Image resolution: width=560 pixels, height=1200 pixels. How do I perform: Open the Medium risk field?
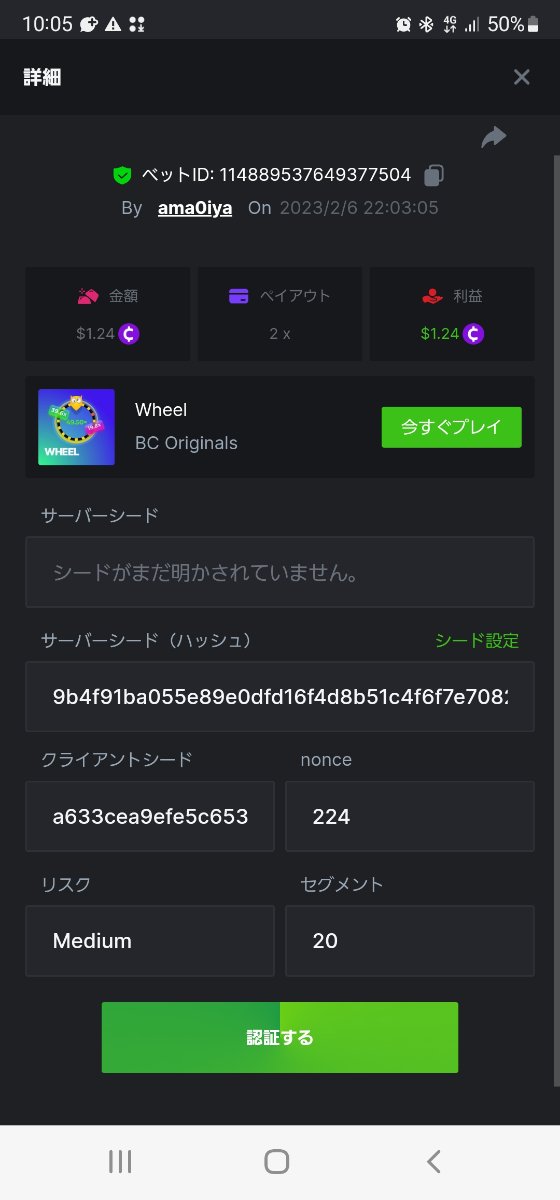pyautogui.click(x=150, y=941)
